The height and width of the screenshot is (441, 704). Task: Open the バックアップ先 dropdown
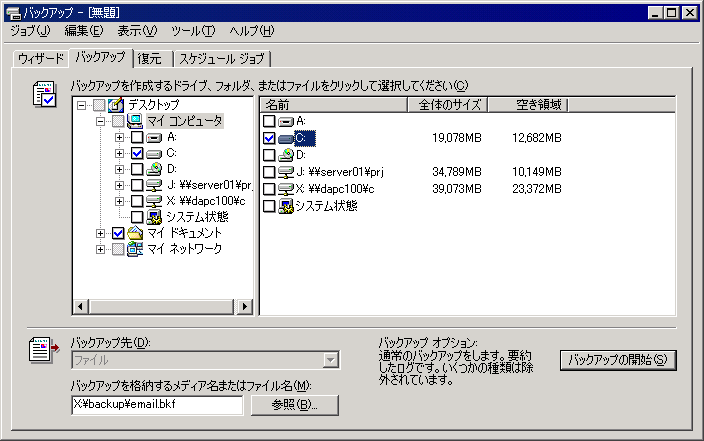(330, 360)
